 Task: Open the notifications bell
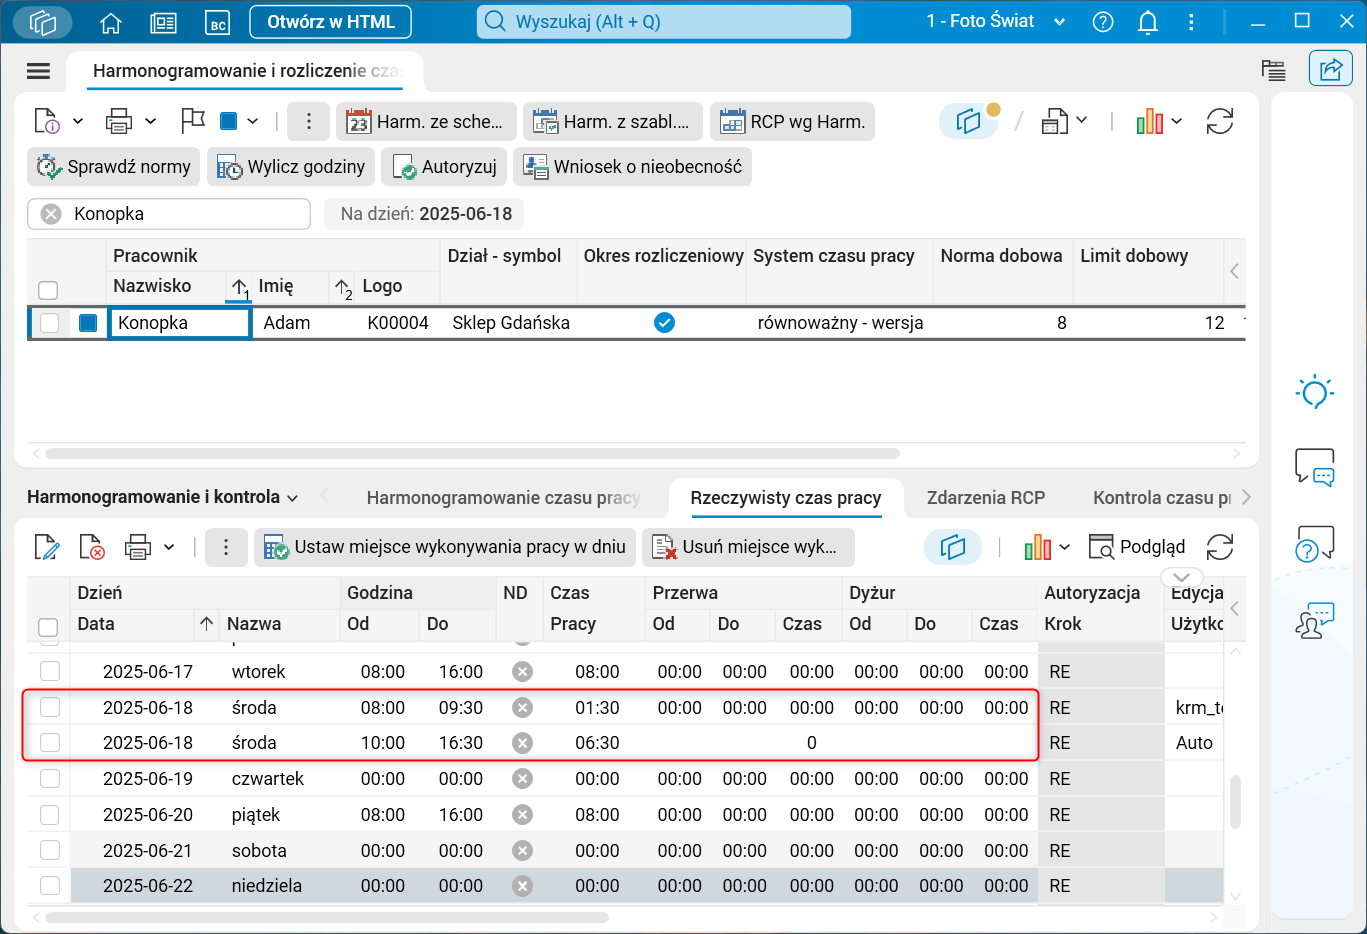pyautogui.click(x=1148, y=22)
